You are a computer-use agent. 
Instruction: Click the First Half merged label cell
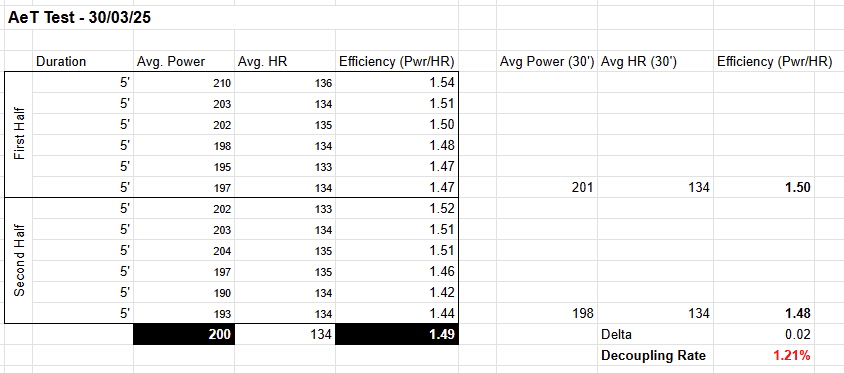tap(19, 135)
